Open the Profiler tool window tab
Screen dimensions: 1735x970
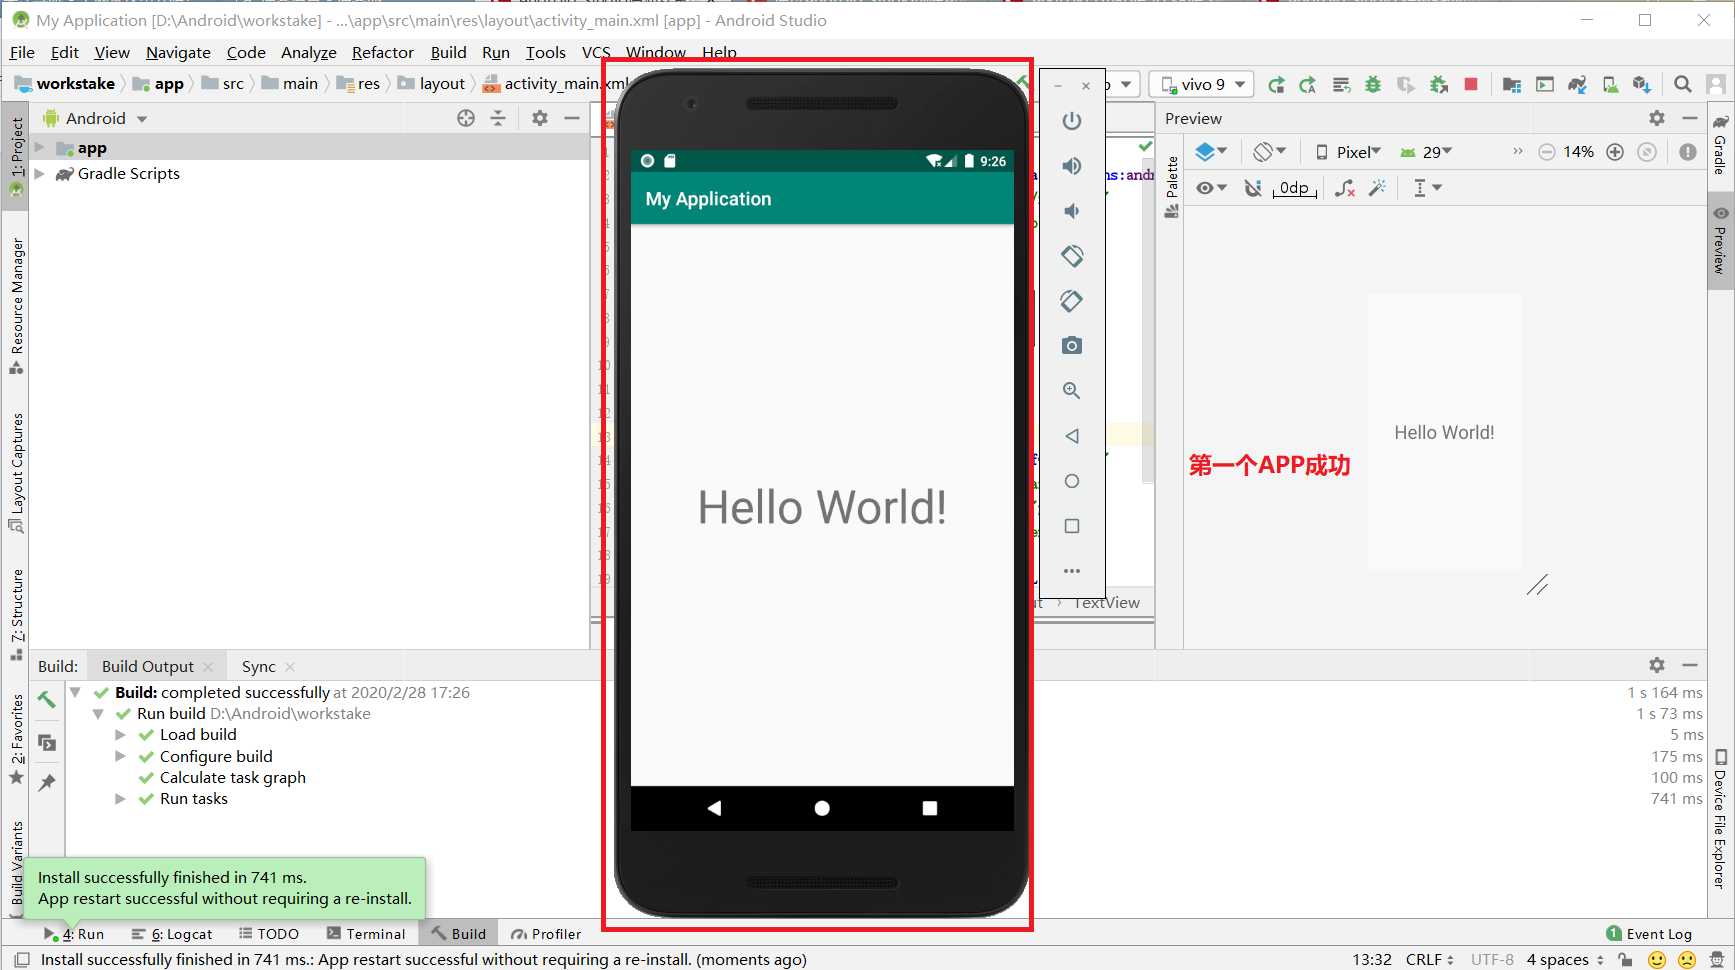point(546,934)
